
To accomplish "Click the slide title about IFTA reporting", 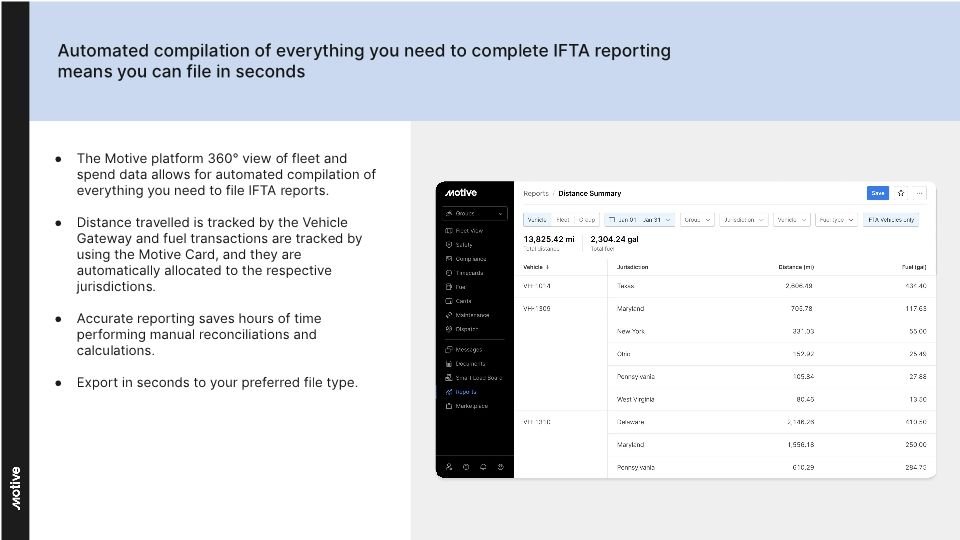I will [x=364, y=61].
